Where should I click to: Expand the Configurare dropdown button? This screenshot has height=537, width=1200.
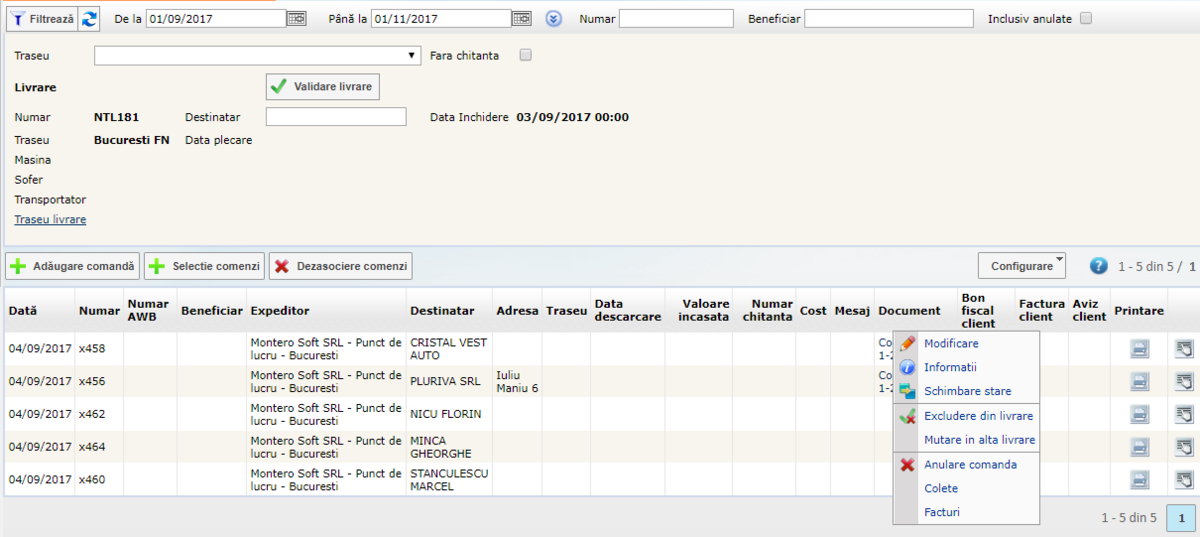1022,266
